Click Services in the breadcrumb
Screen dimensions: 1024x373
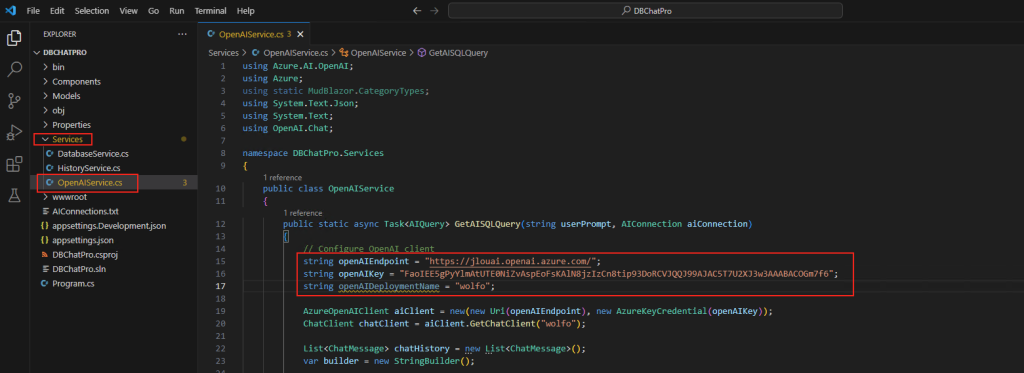(223, 53)
